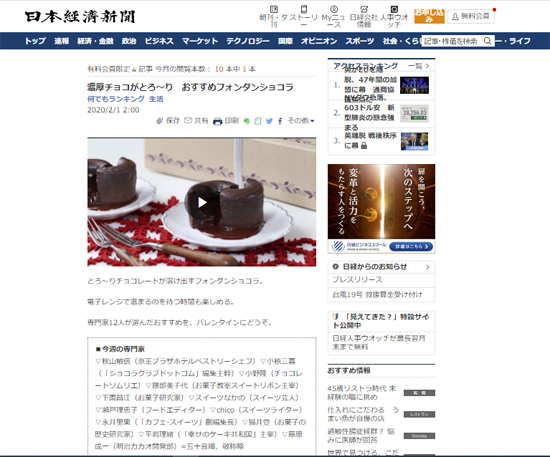Viewport: 550px width, 457px height.
Task: Click the 無料会員 account button
Action: (x=471, y=16)
